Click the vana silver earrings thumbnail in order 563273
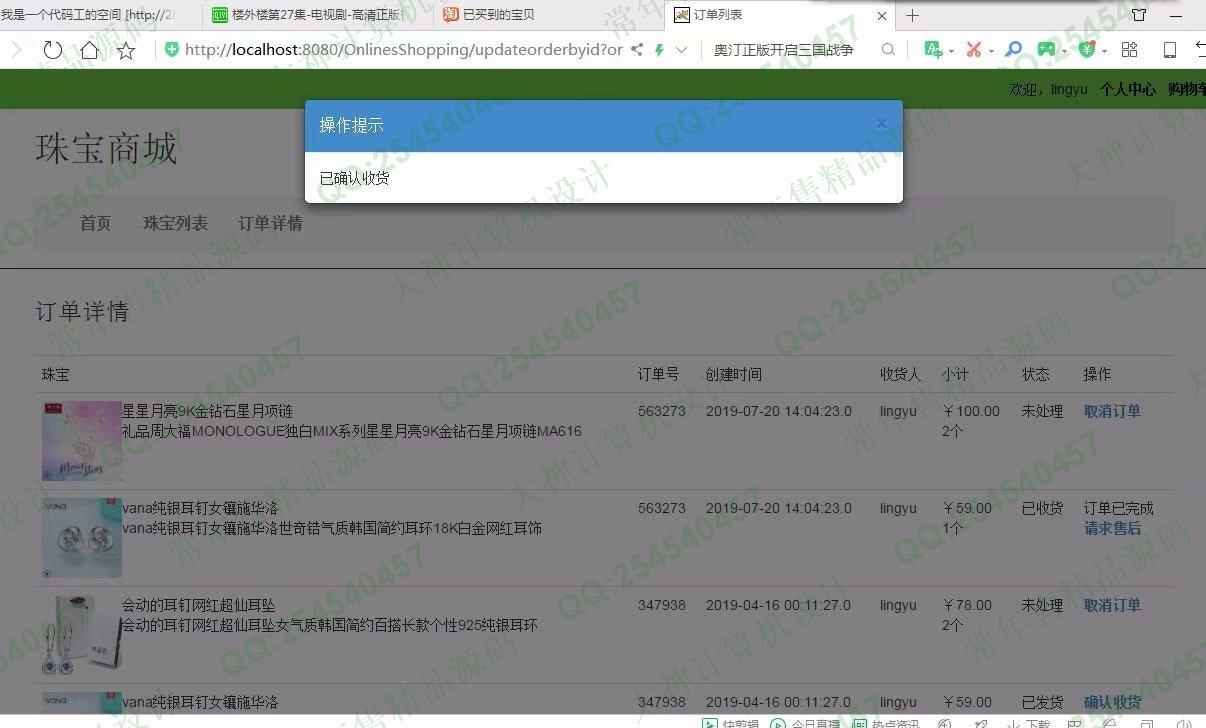 82,538
